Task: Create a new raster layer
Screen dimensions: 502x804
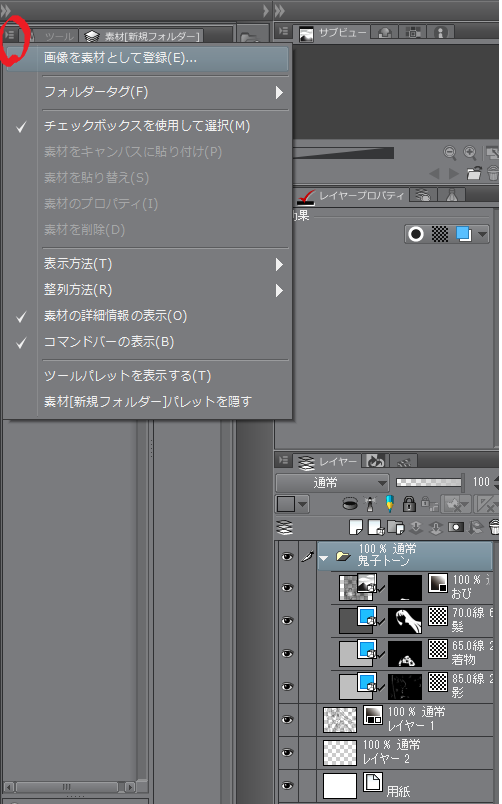Action: tap(355, 527)
